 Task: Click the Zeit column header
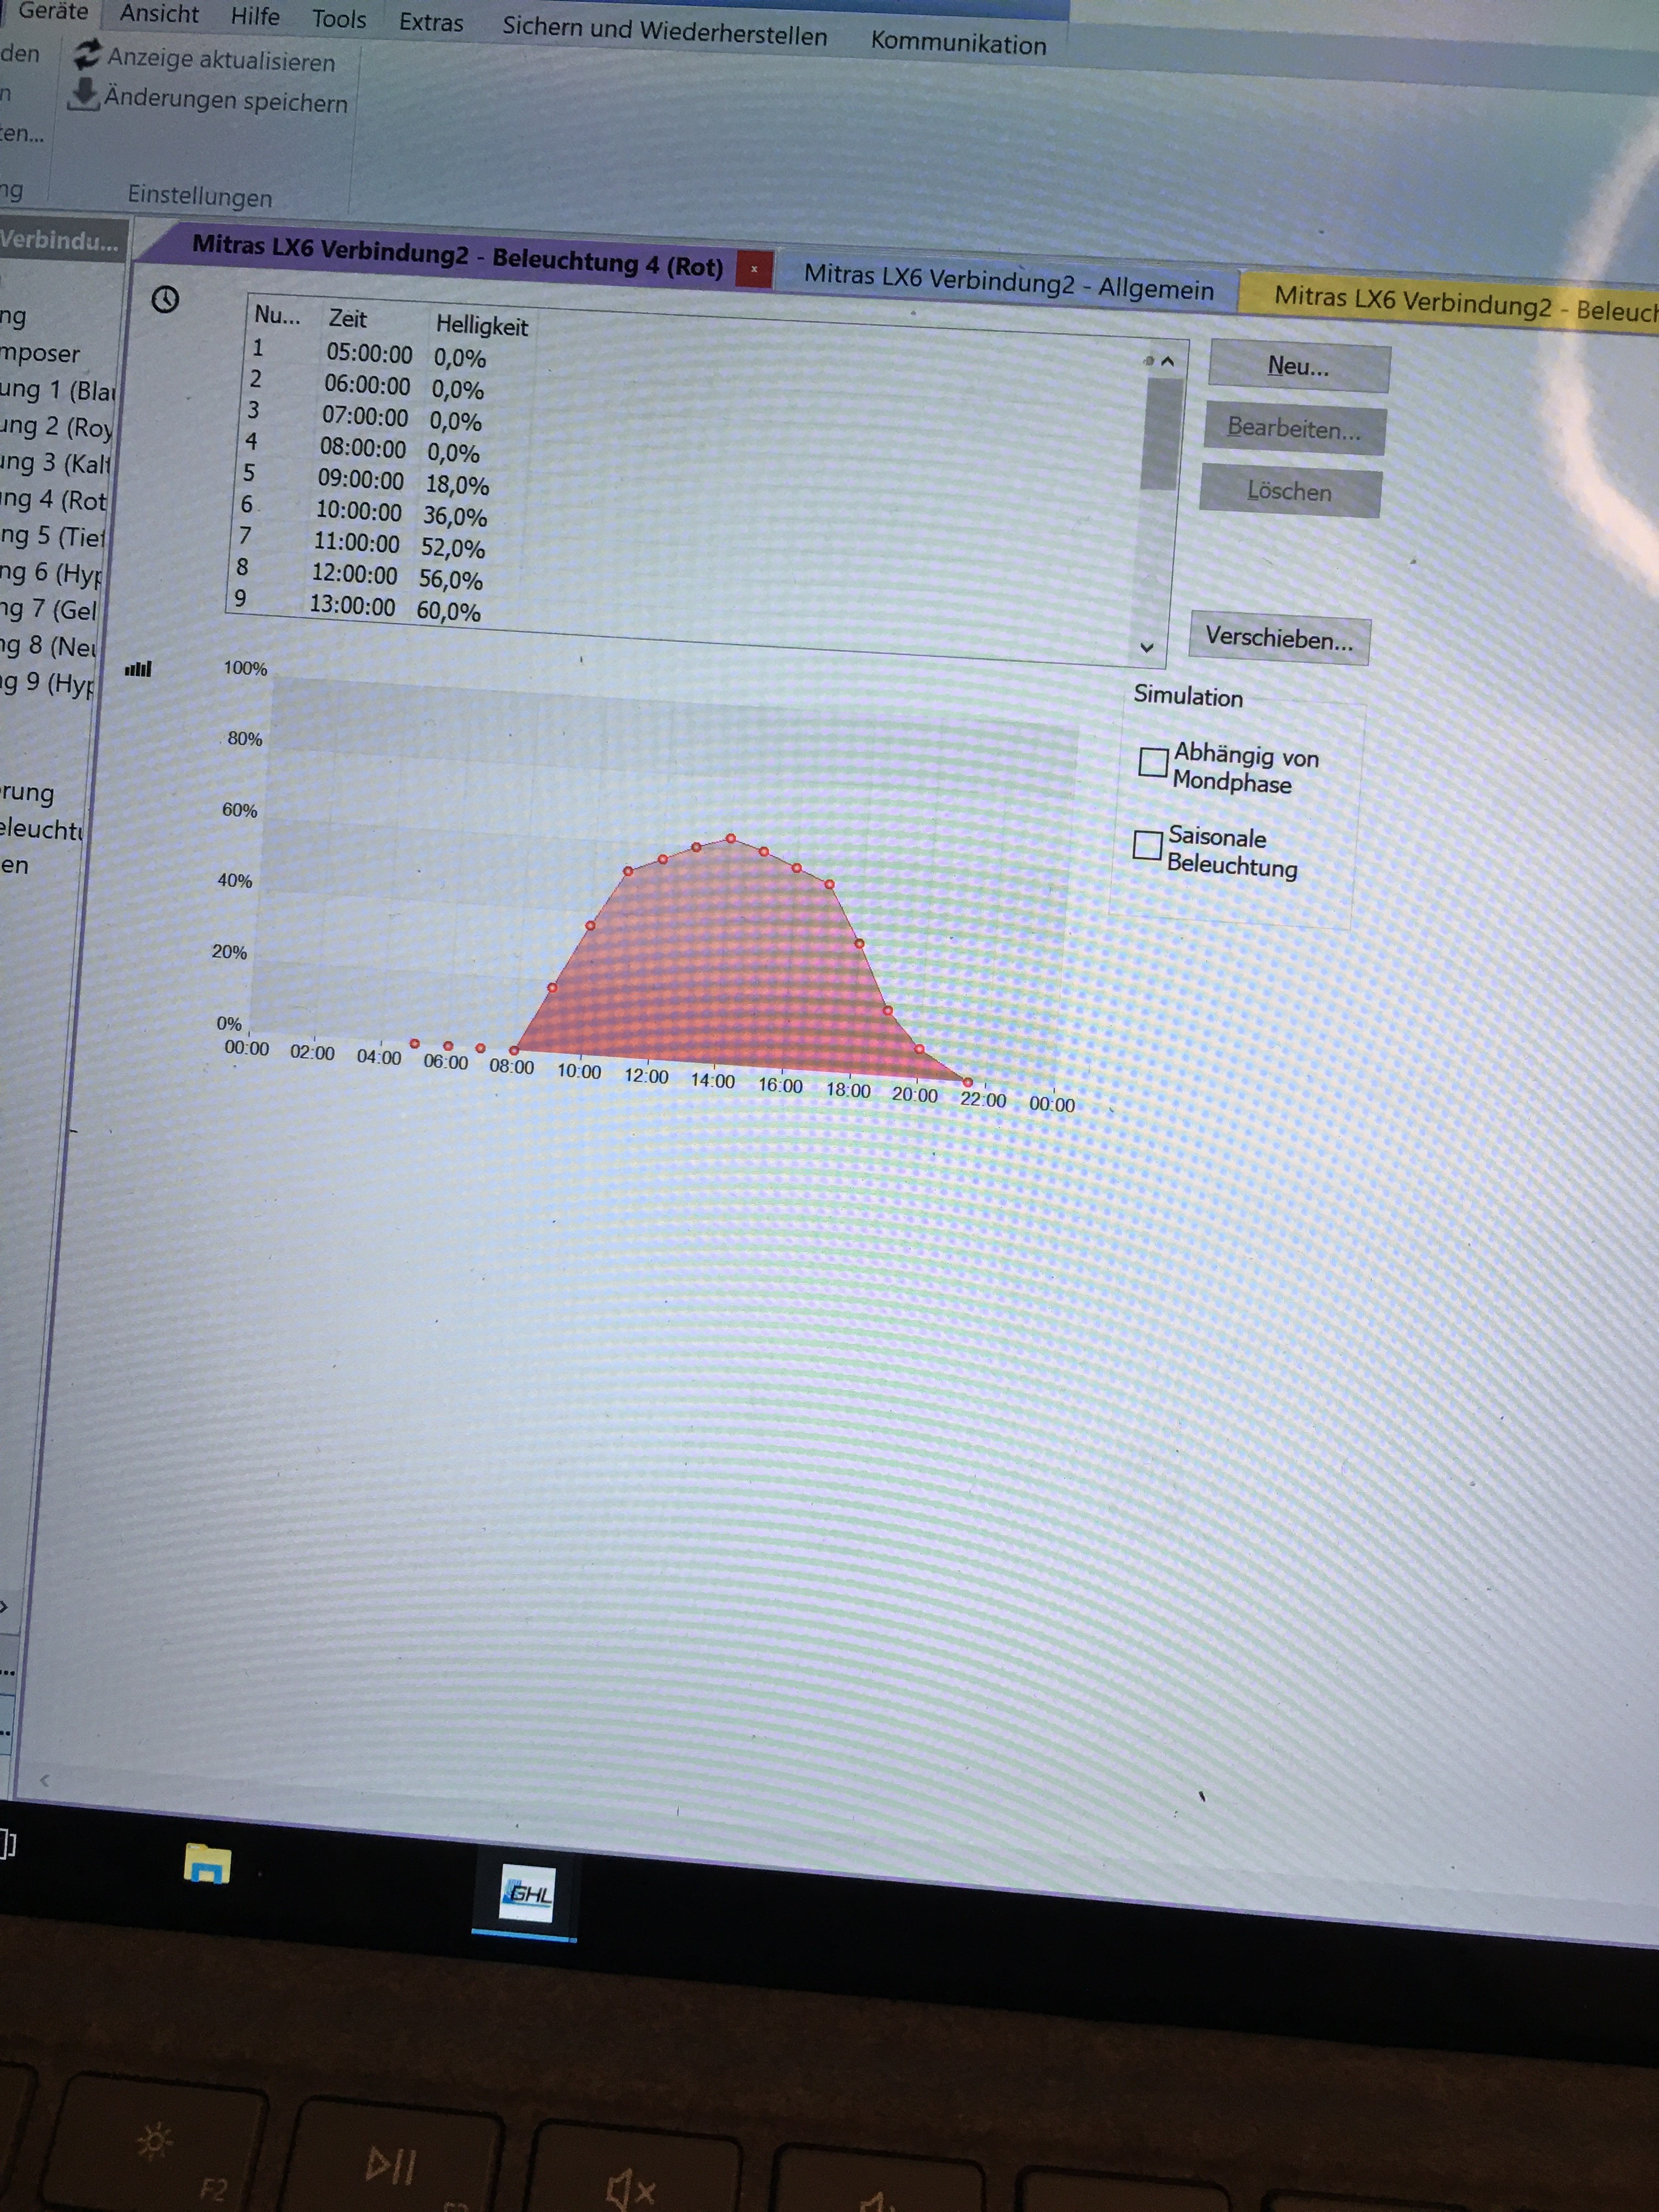point(348,319)
